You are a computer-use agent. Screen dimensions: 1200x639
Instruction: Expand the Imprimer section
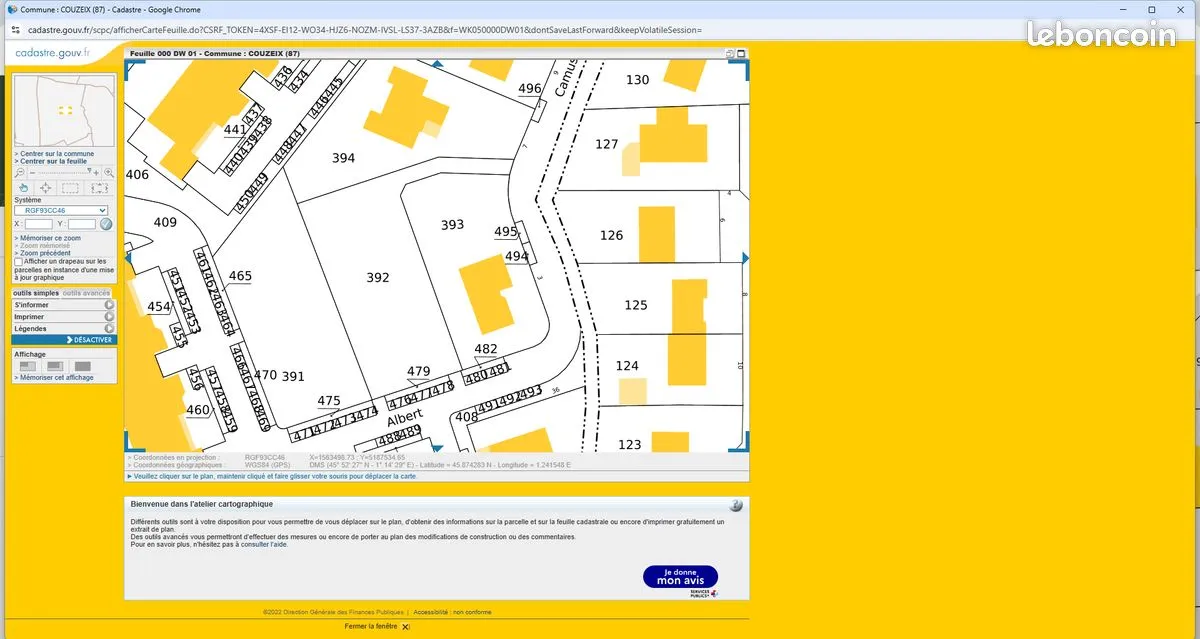[64, 317]
